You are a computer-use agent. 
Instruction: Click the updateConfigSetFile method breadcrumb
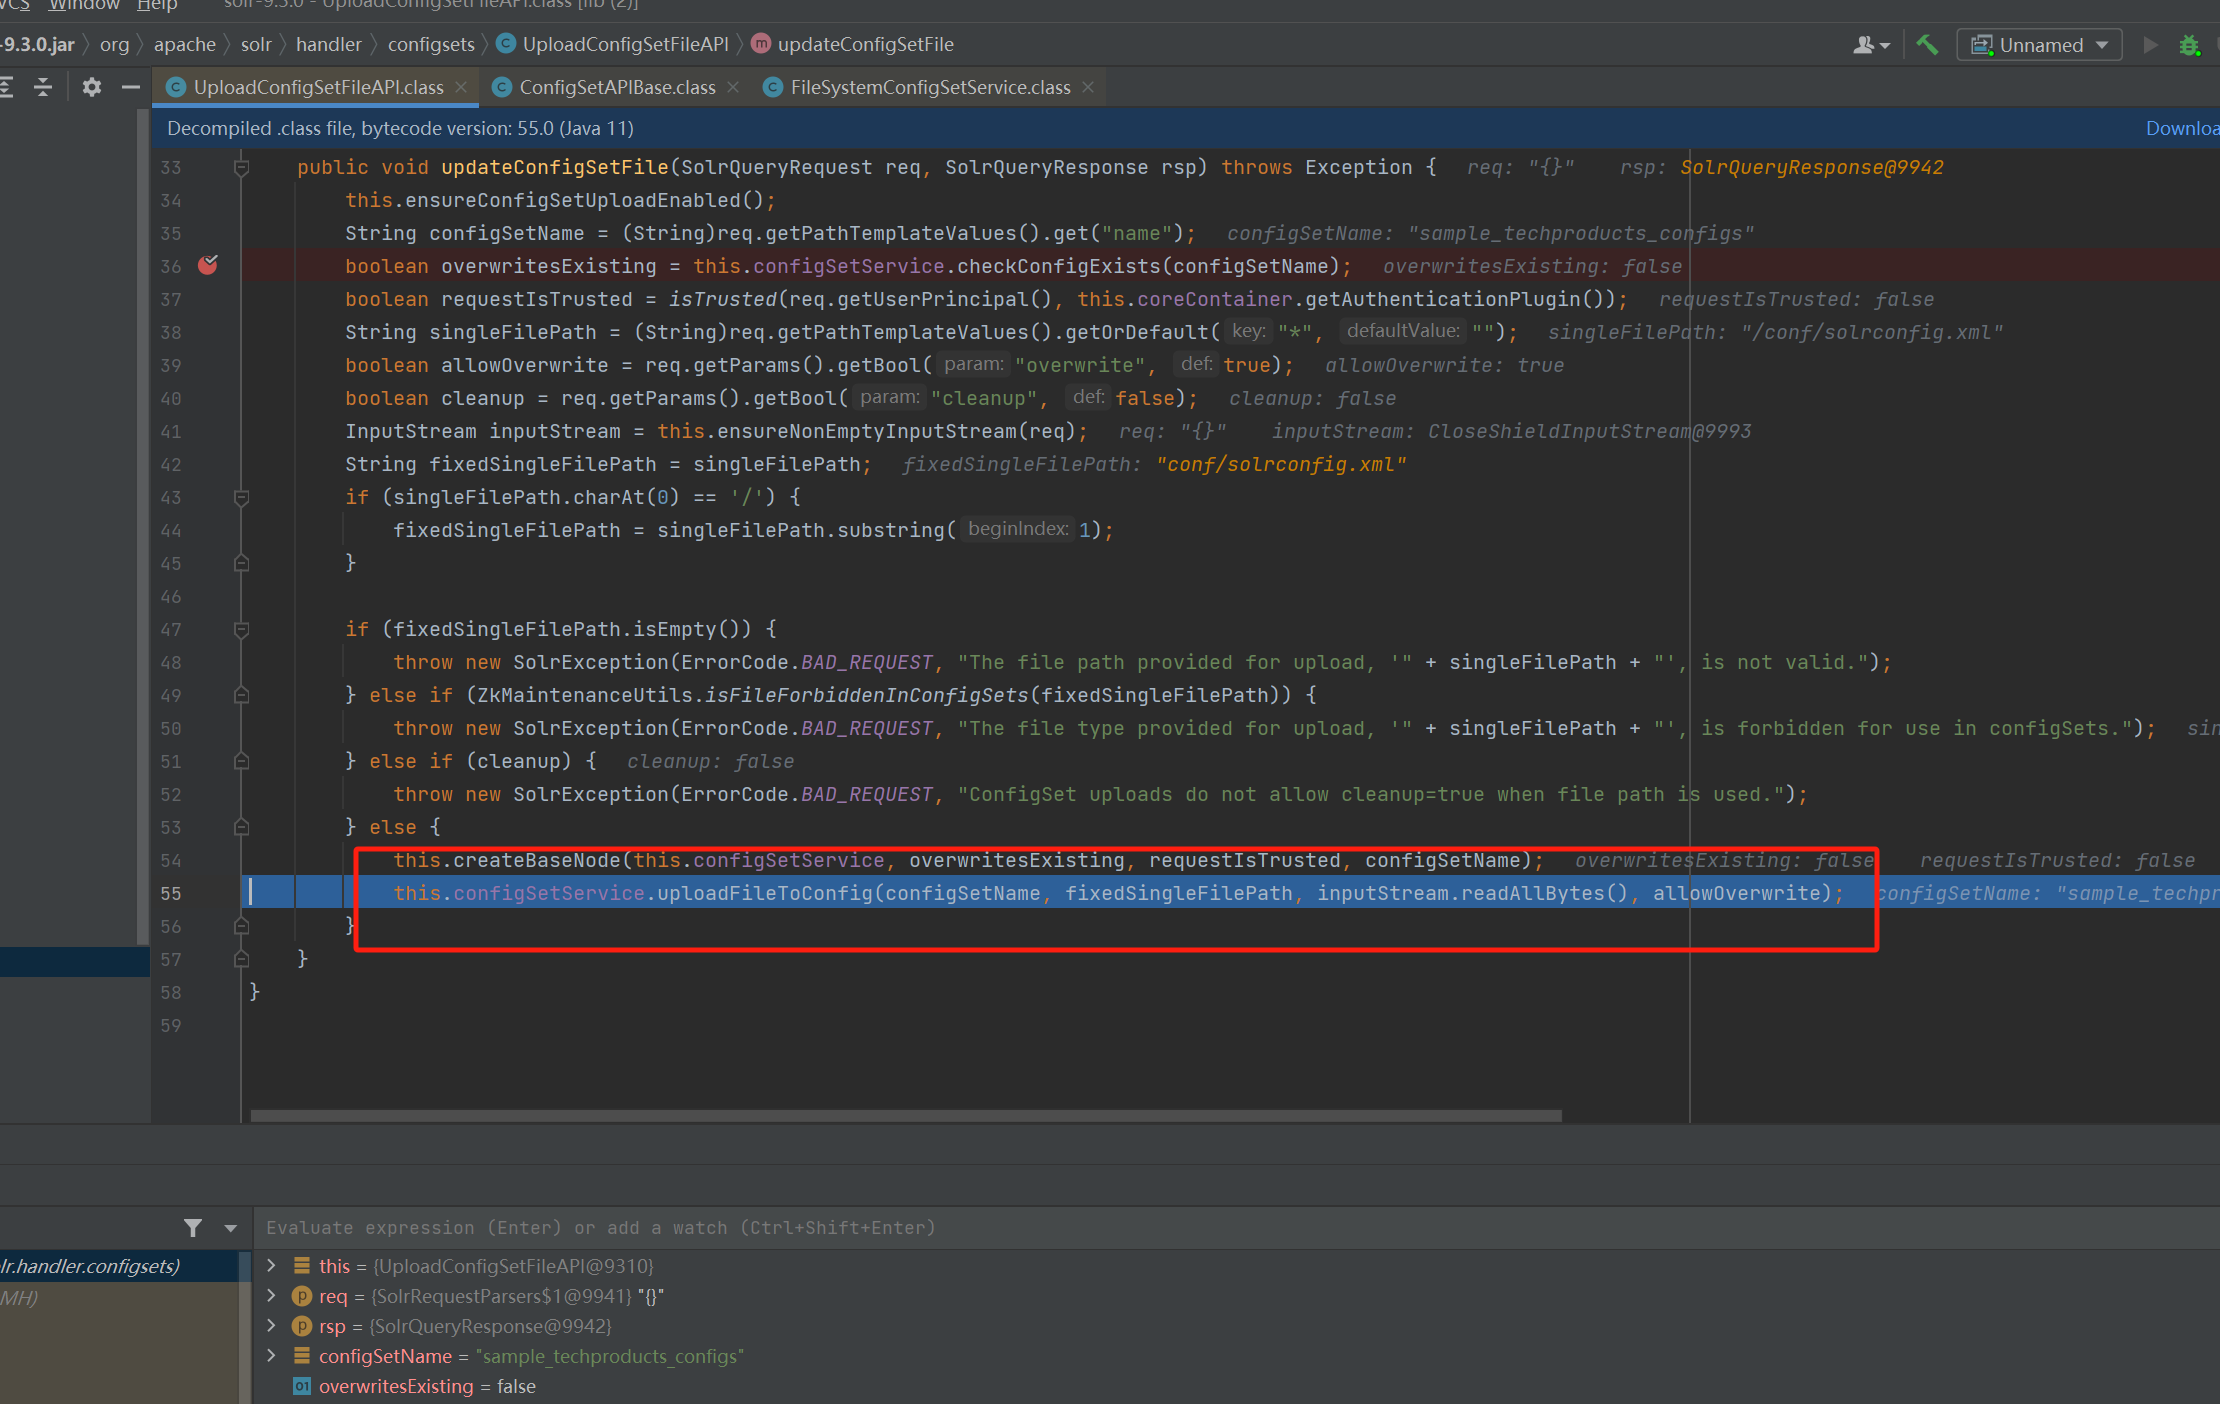865,44
